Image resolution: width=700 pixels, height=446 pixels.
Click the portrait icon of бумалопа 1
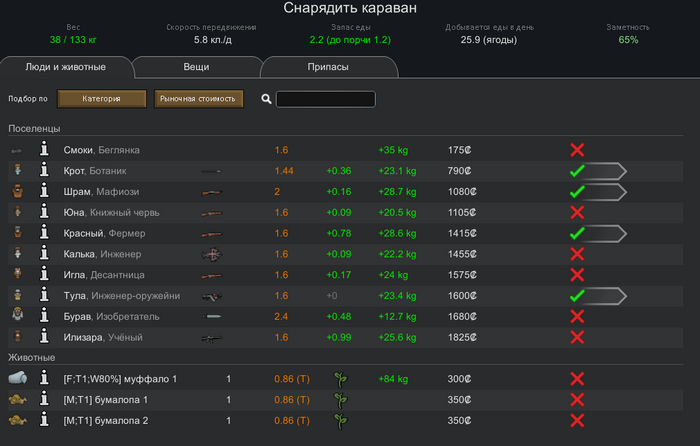[18, 400]
